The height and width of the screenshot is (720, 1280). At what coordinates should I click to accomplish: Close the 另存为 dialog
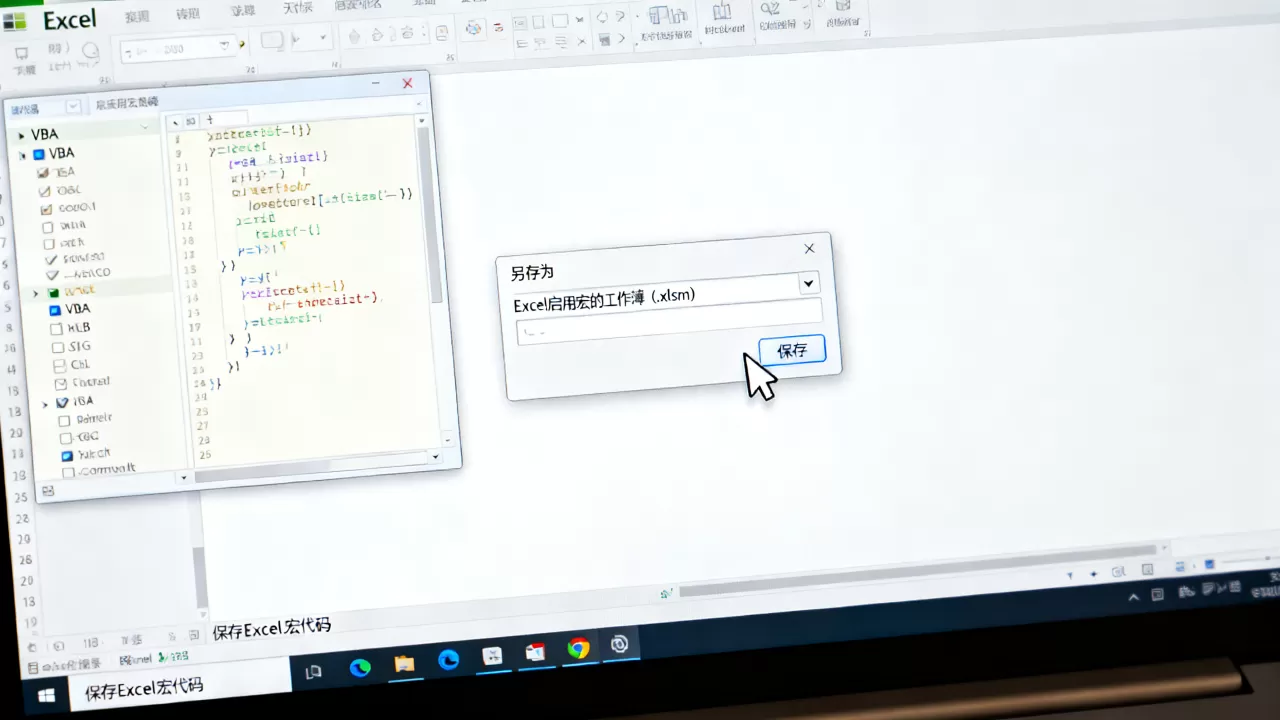click(809, 249)
